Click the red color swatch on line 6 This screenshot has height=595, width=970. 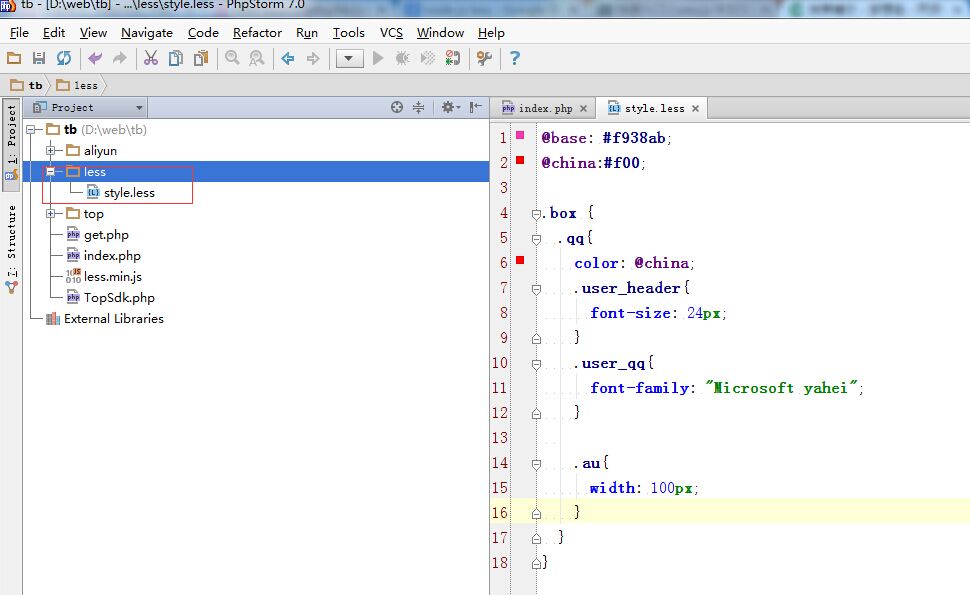(x=520, y=260)
